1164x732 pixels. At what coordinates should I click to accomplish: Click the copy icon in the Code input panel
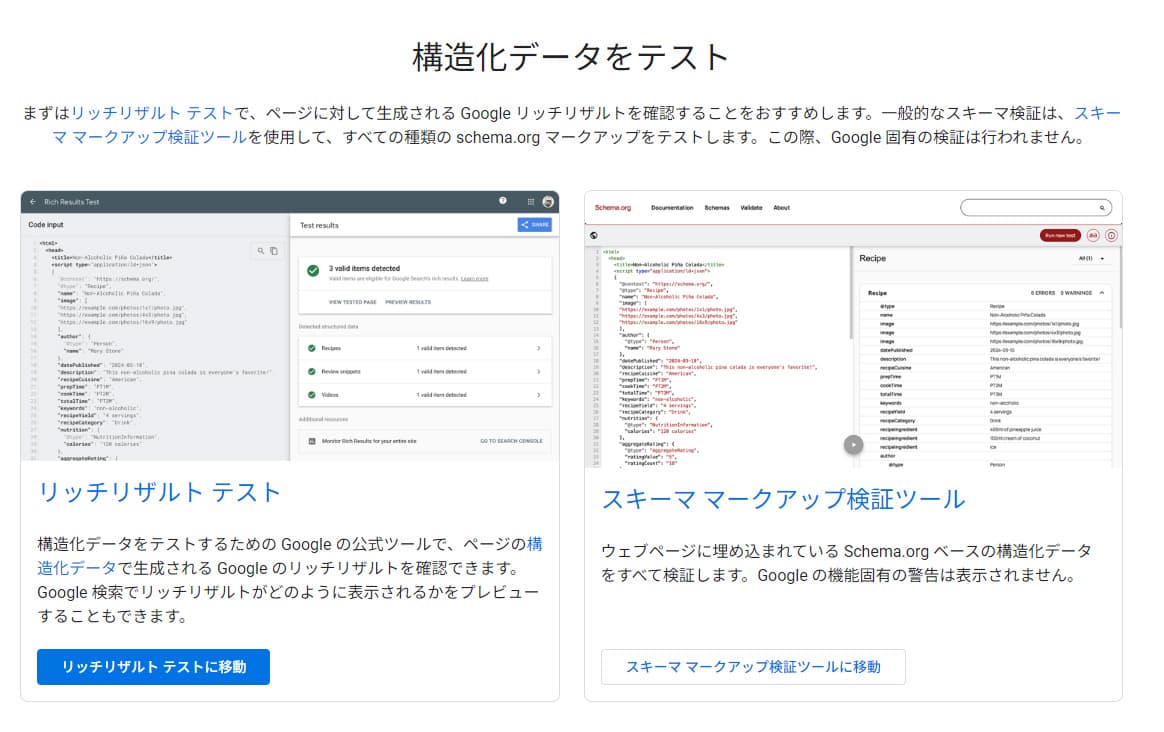tap(274, 251)
